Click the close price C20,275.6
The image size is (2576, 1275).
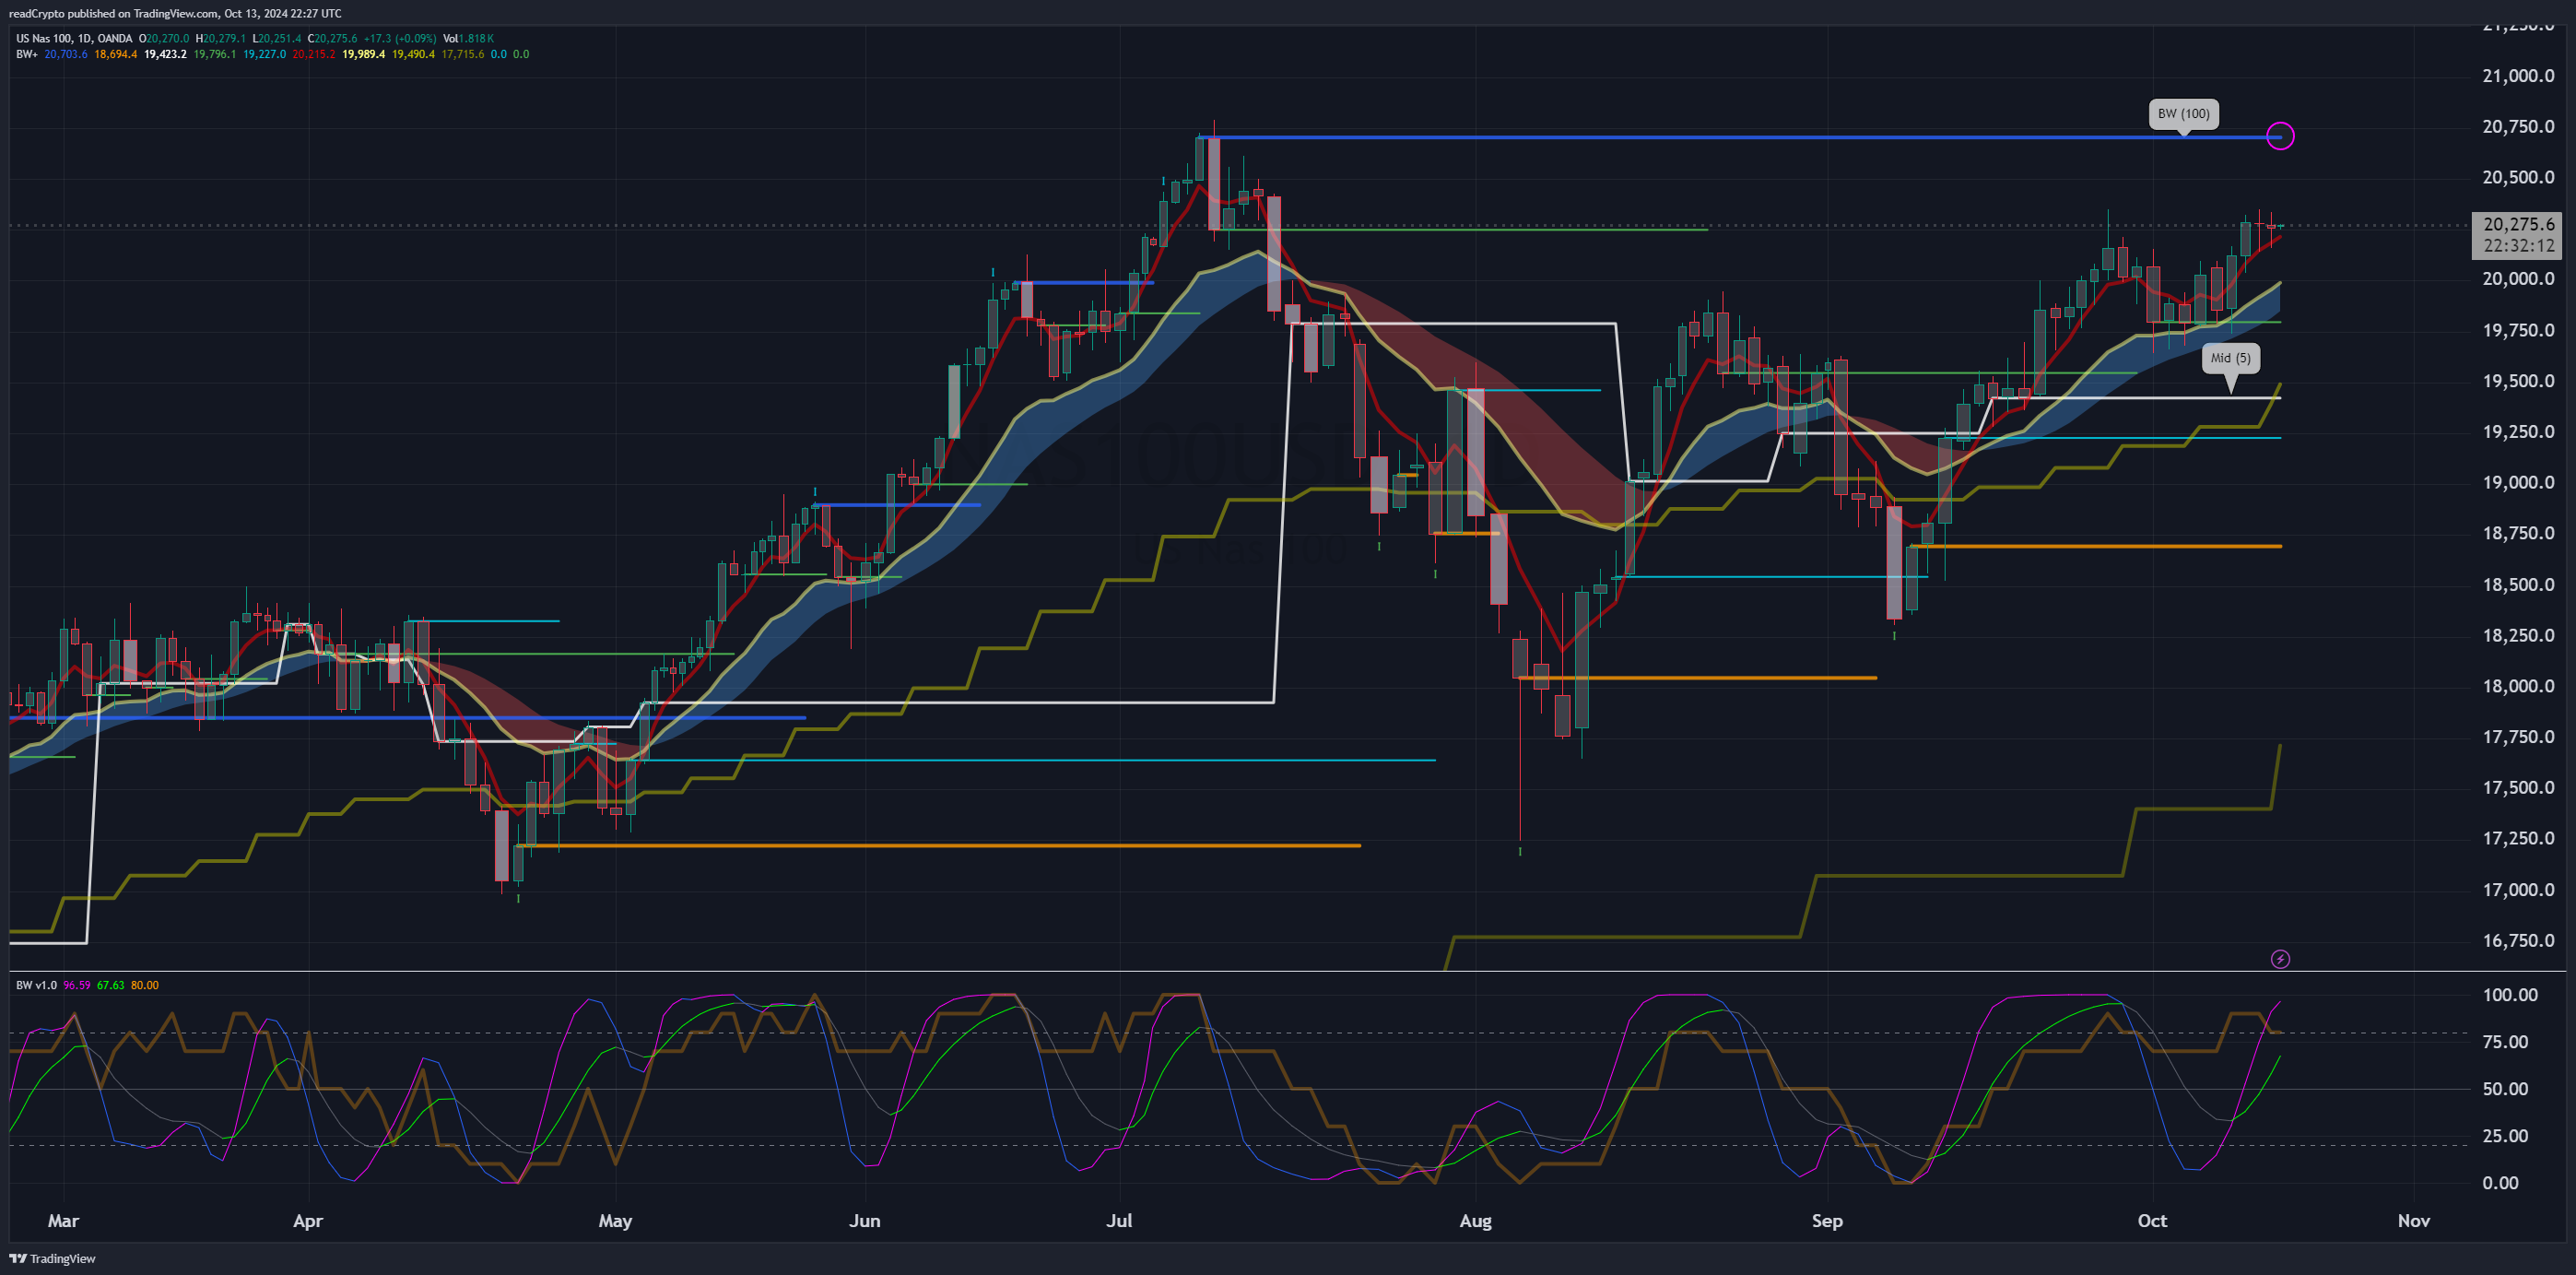[332, 39]
